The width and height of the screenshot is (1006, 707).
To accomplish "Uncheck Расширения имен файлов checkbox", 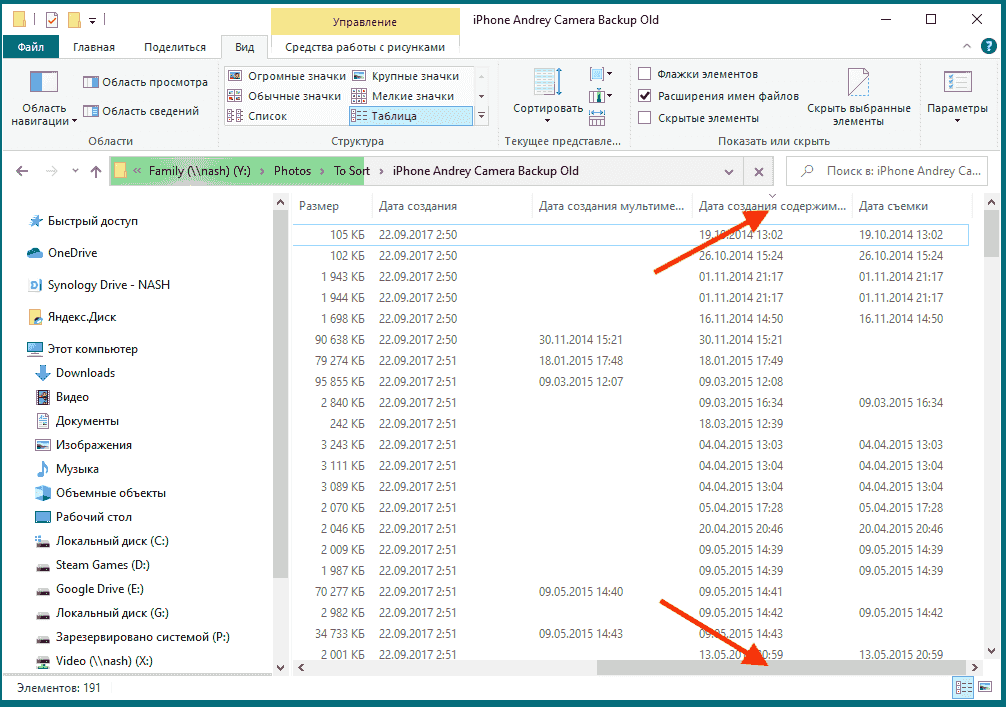I will [645, 96].
